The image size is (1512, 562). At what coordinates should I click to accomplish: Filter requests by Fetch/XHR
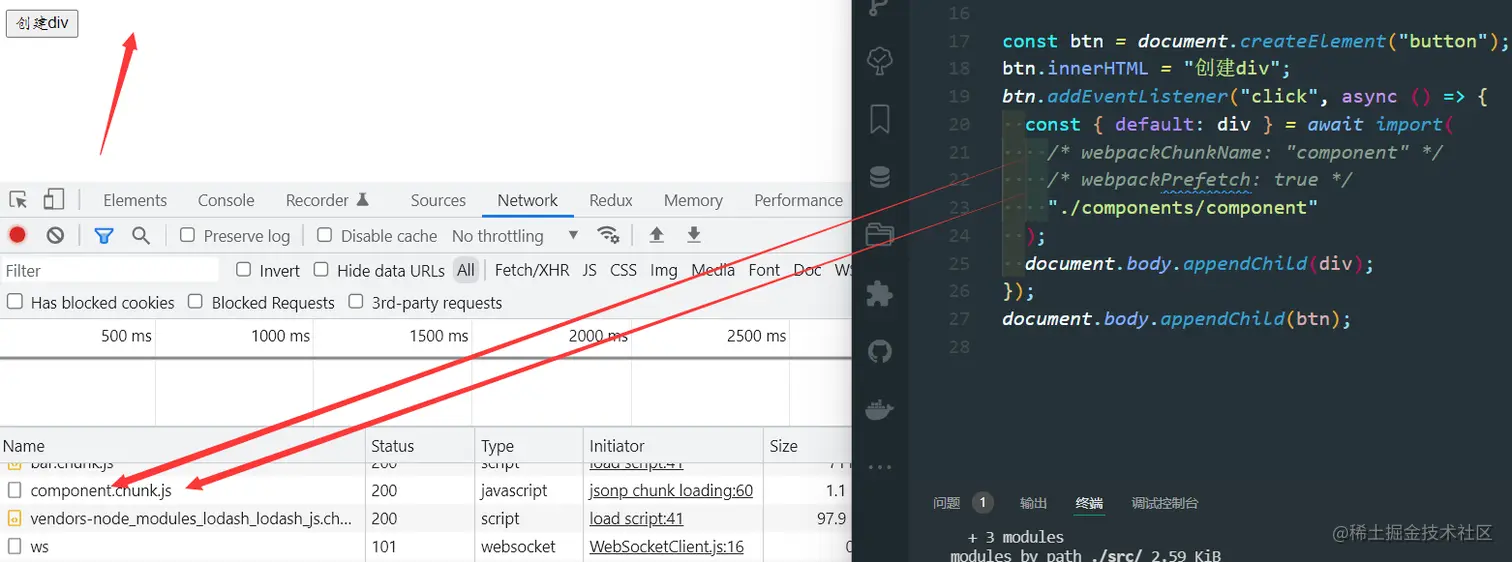pos(532,270)
